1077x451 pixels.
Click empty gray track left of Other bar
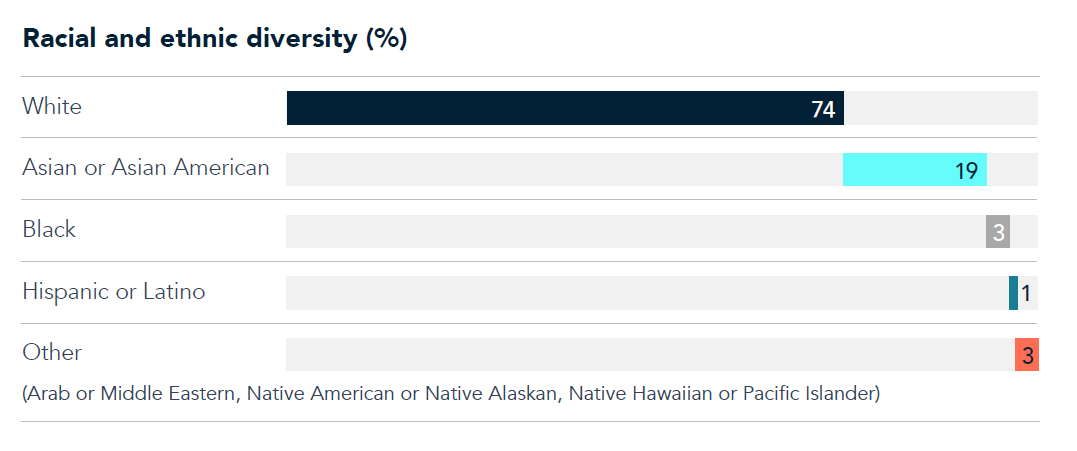[650, 354]
